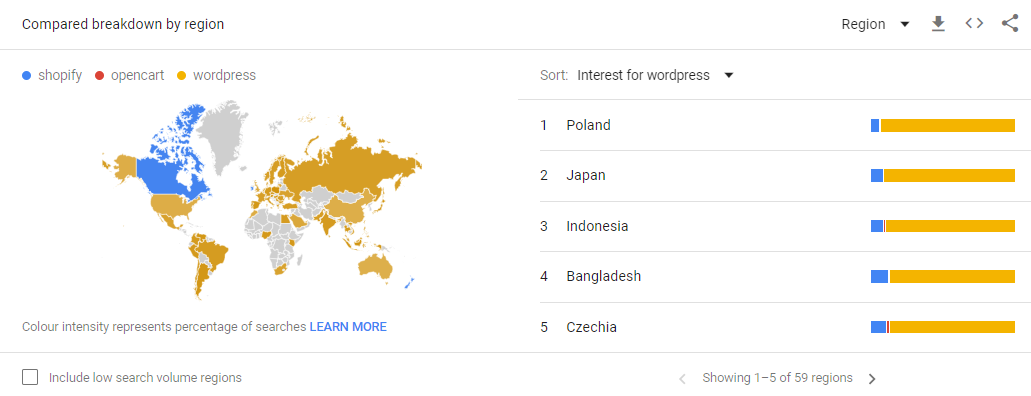Image resolution: width=1031 pixels, height=396 pixels.
Task: Open the Region dropdown
Action: pos(875,24)
